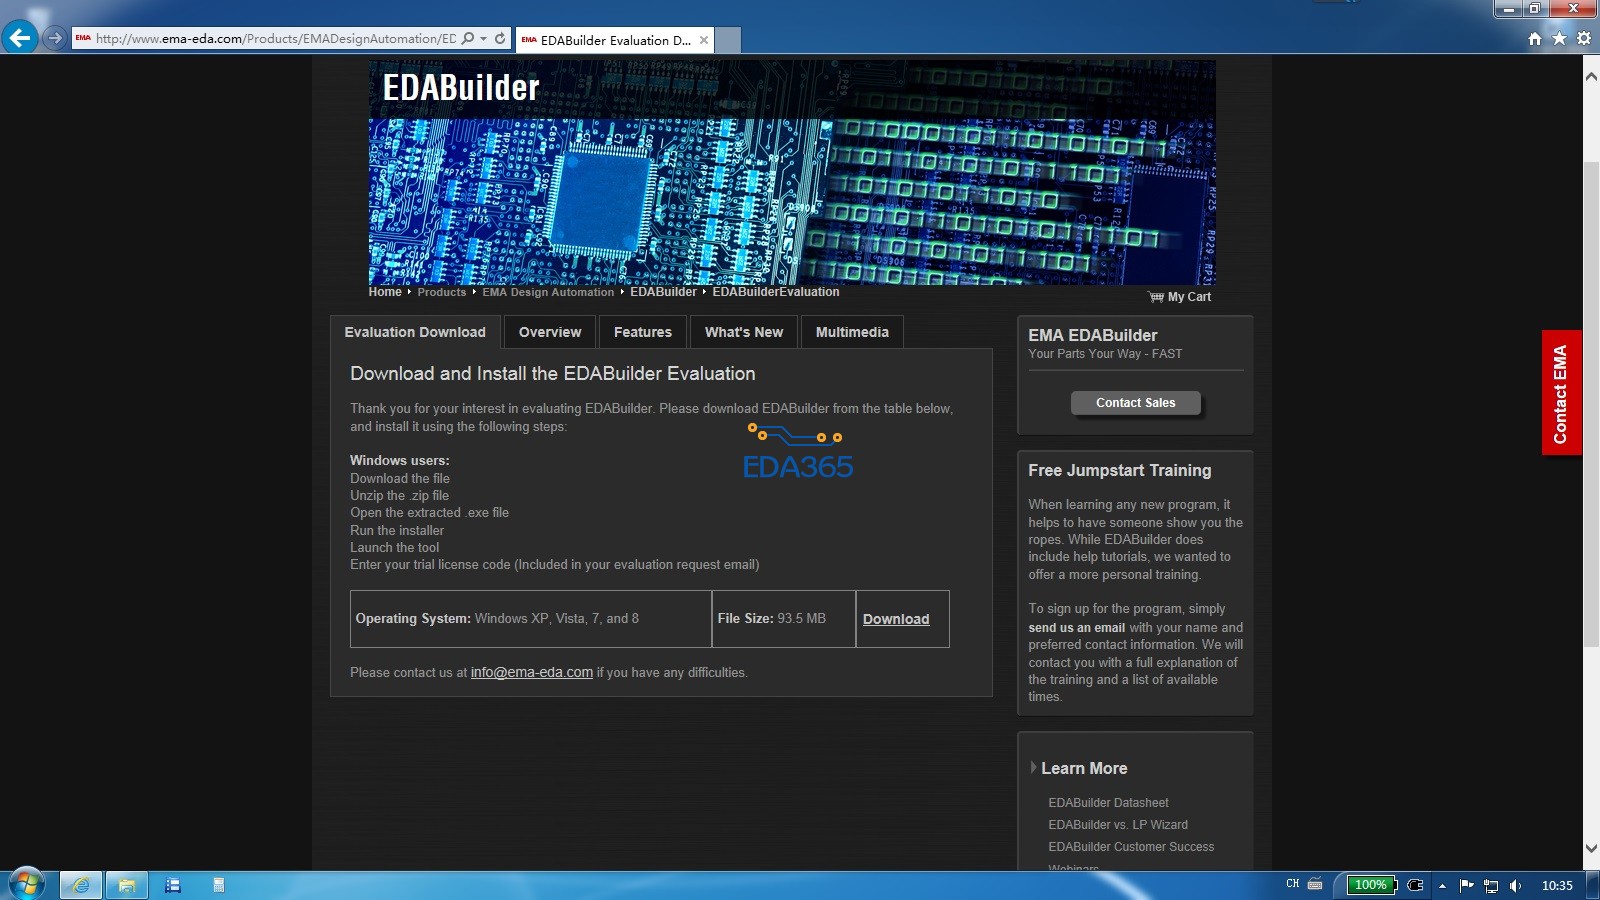Click the 'send us an email' link
The height and width of the screenshot is (900, 1600).
1077,628
